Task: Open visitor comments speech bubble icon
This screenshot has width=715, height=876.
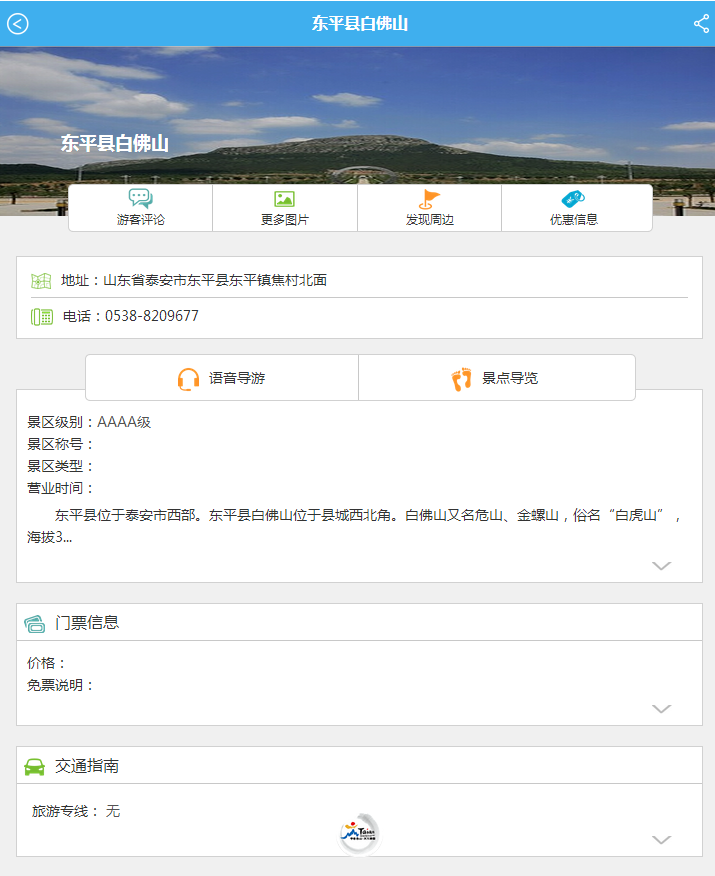Action: (x=140, y=199)
